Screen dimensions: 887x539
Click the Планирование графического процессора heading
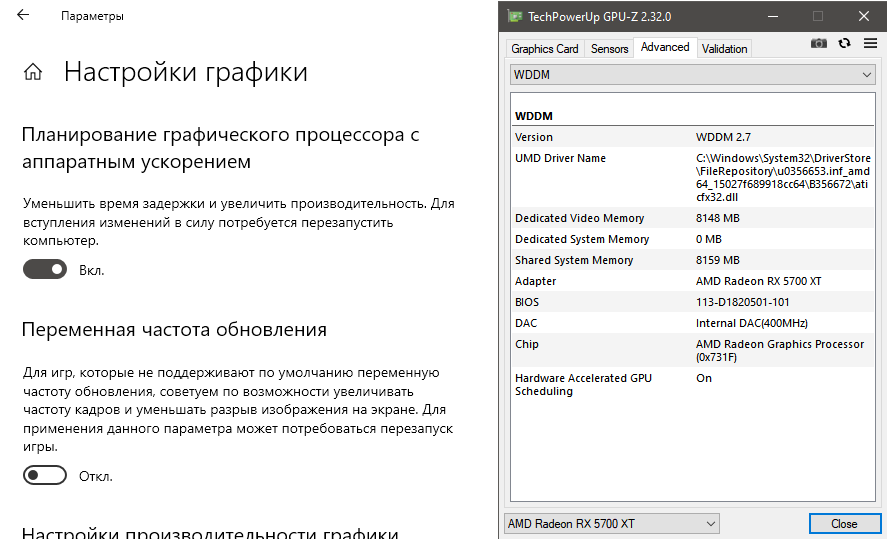(221, 148)
